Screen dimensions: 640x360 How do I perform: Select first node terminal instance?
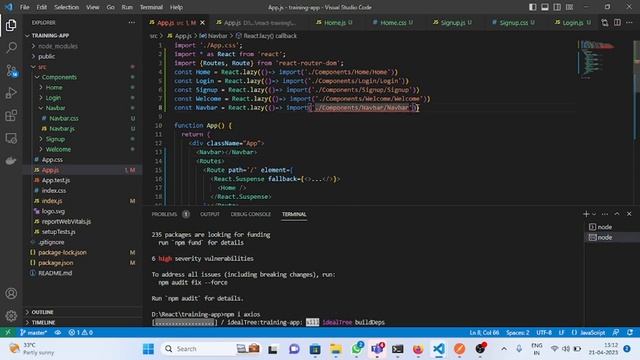[605, 227]
